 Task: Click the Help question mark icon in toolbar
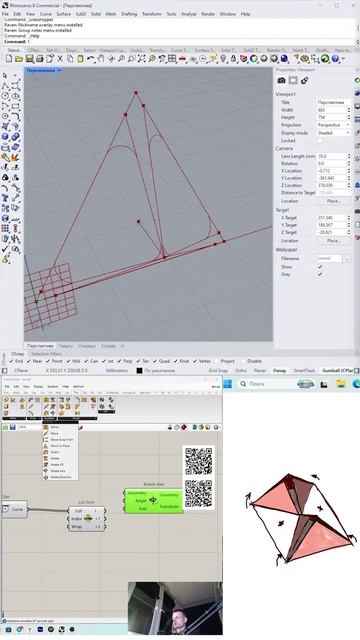[336, 59]
